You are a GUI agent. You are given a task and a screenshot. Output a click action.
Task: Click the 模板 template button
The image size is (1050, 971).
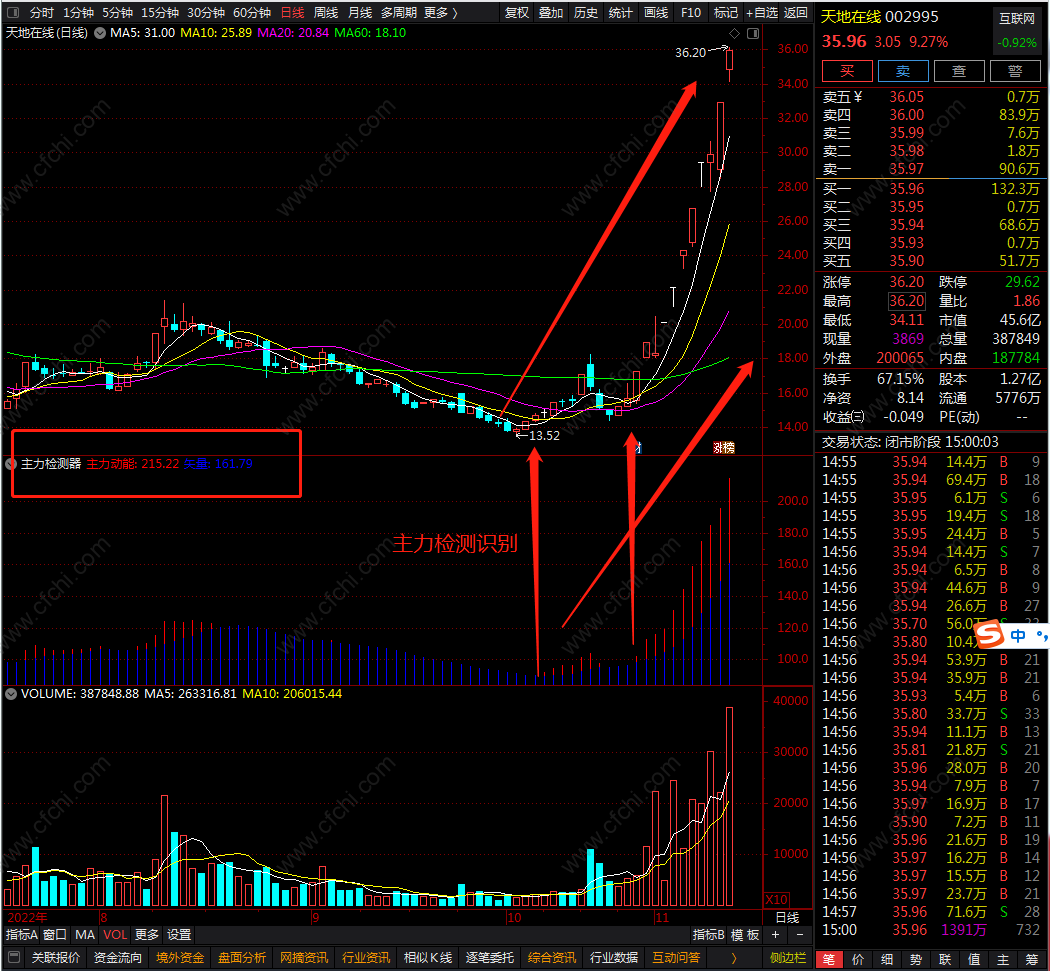click(745, 935)
